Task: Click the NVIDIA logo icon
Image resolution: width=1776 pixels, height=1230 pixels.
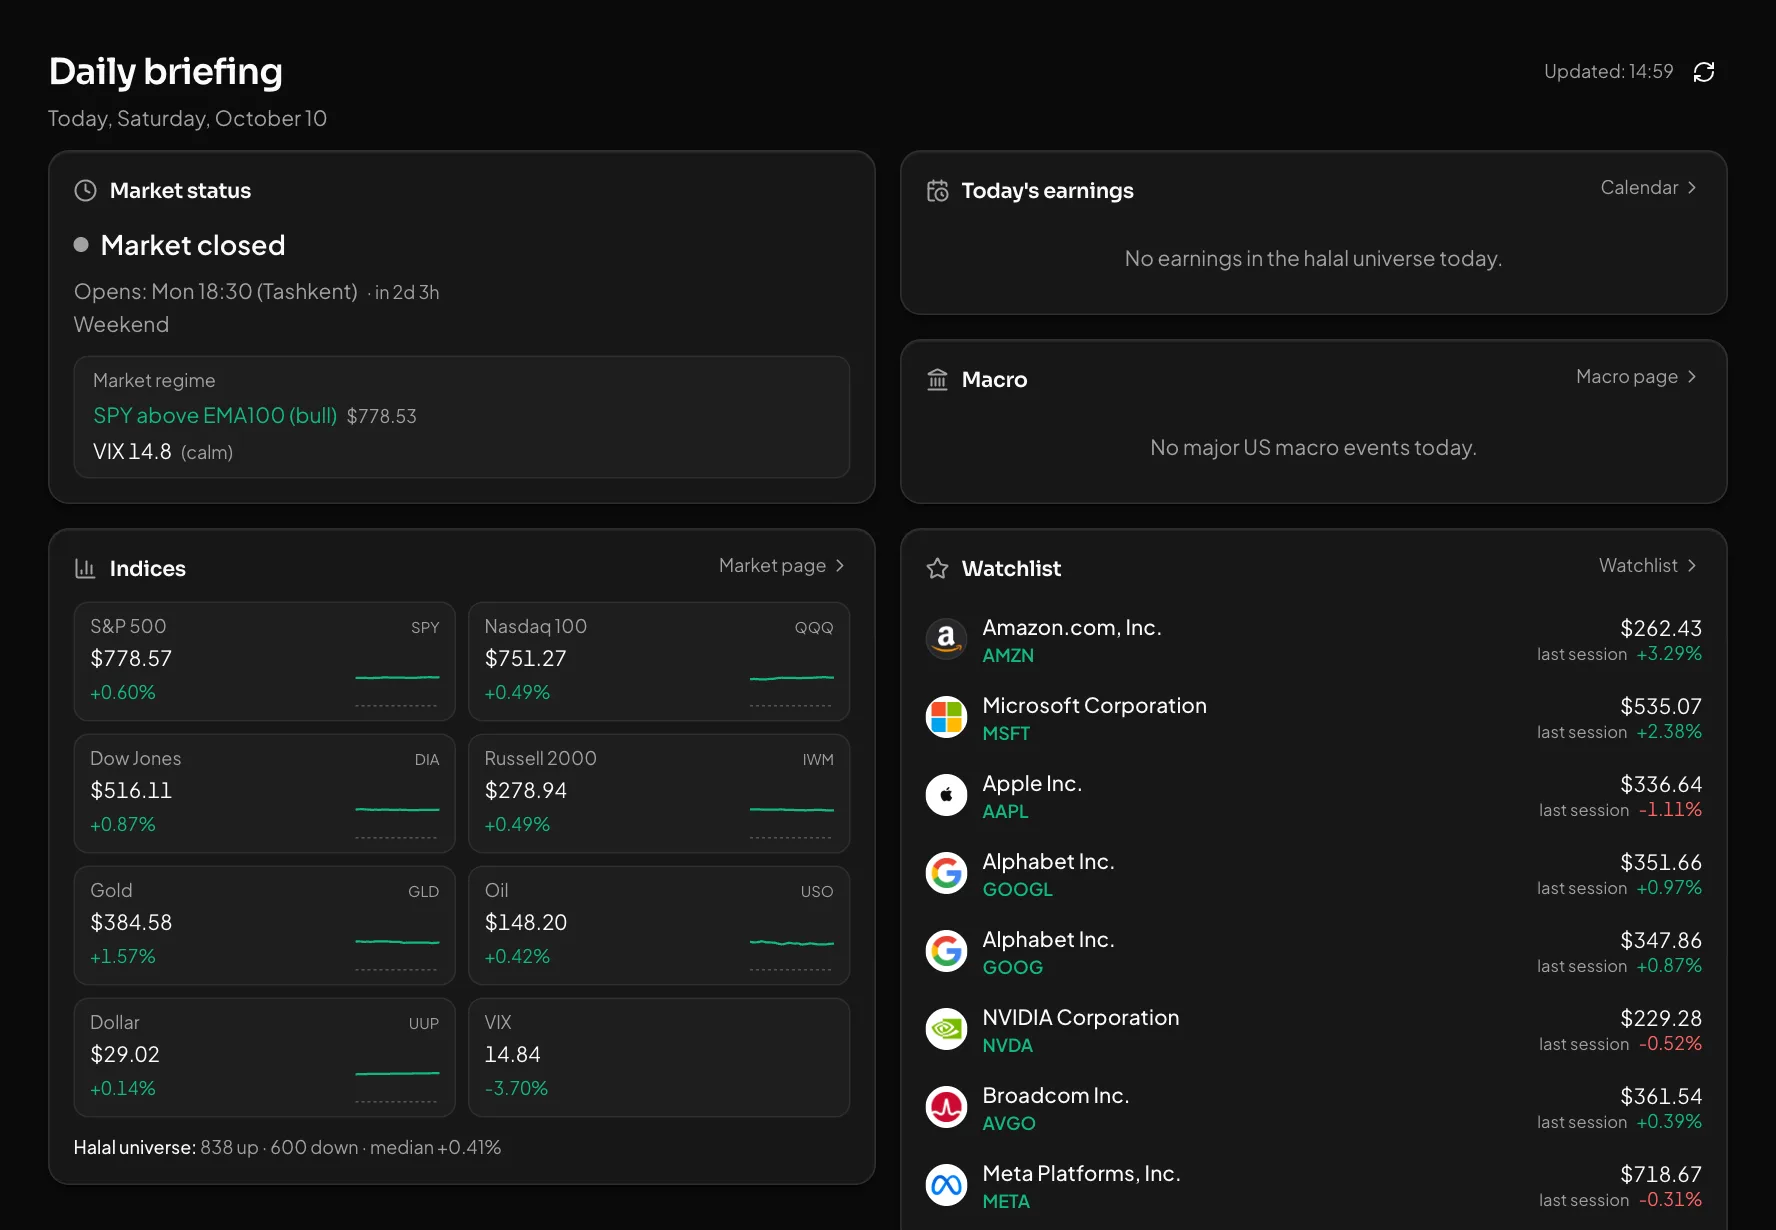Action: tap(946, 1029)
